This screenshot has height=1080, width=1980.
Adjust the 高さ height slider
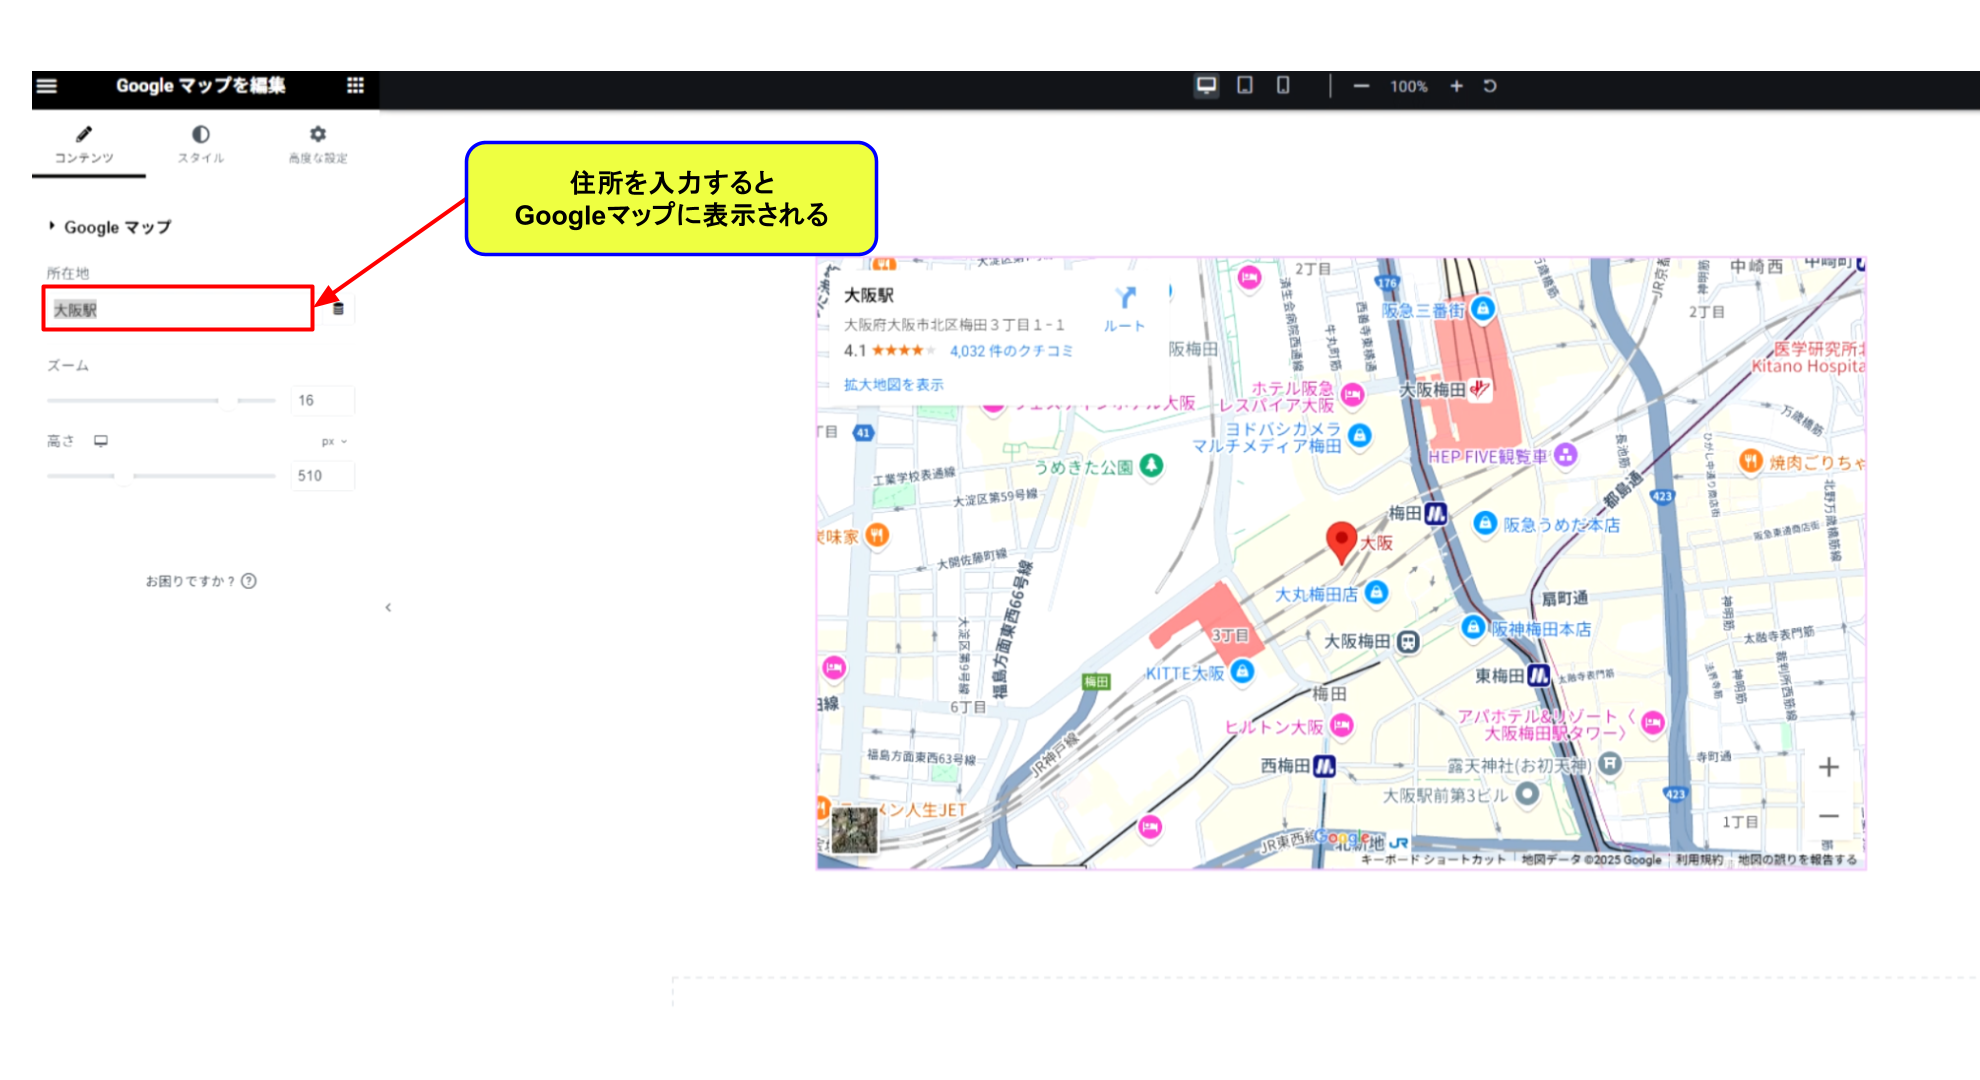tap(123, 476)
